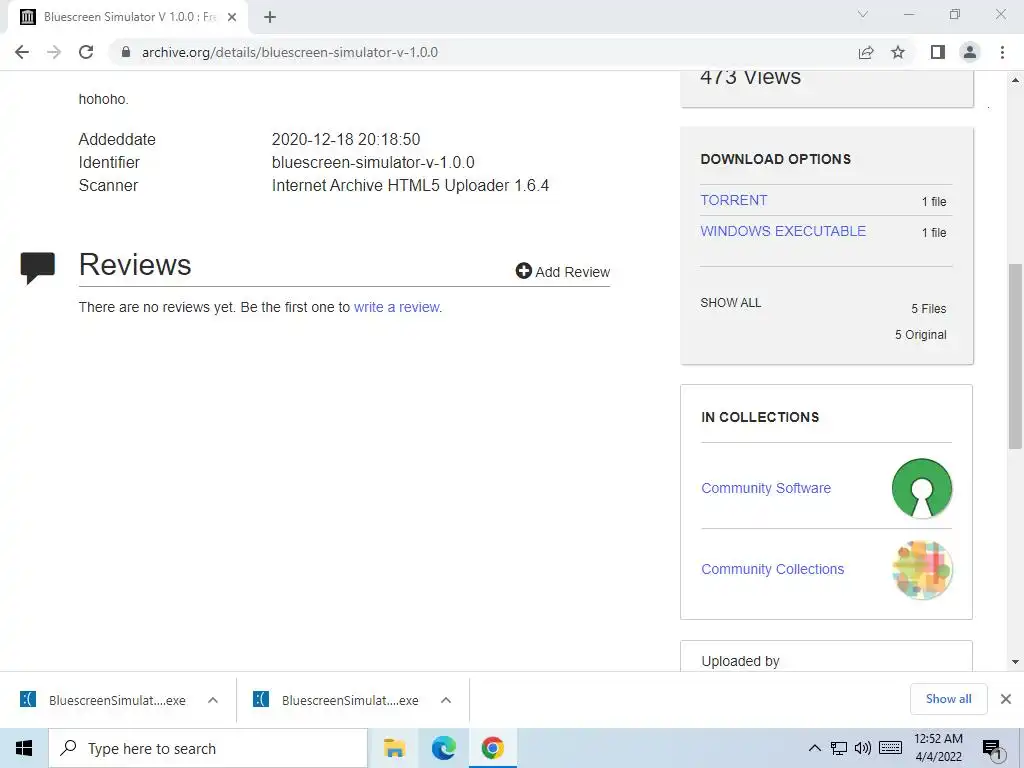The height and width of the screenshot is (768, 1024).
Task: Open the network status tray icon
Action: point(839,748)
